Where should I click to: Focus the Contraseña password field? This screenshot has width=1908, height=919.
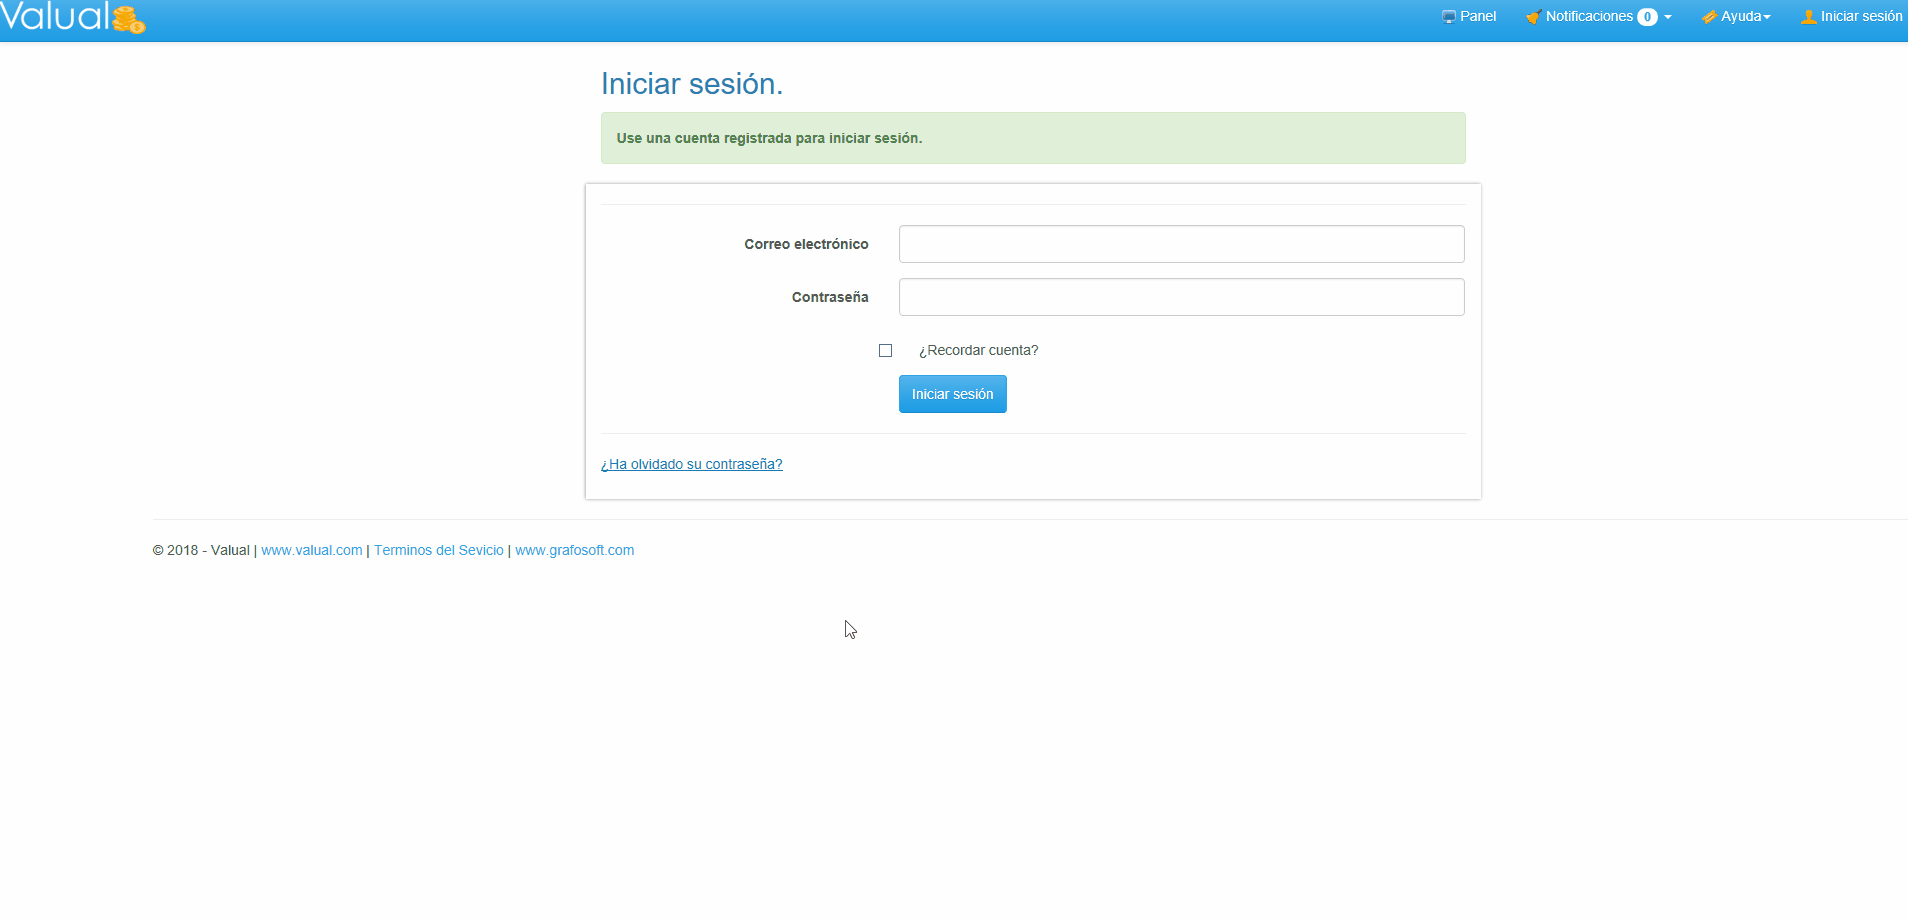(1181, 297)
